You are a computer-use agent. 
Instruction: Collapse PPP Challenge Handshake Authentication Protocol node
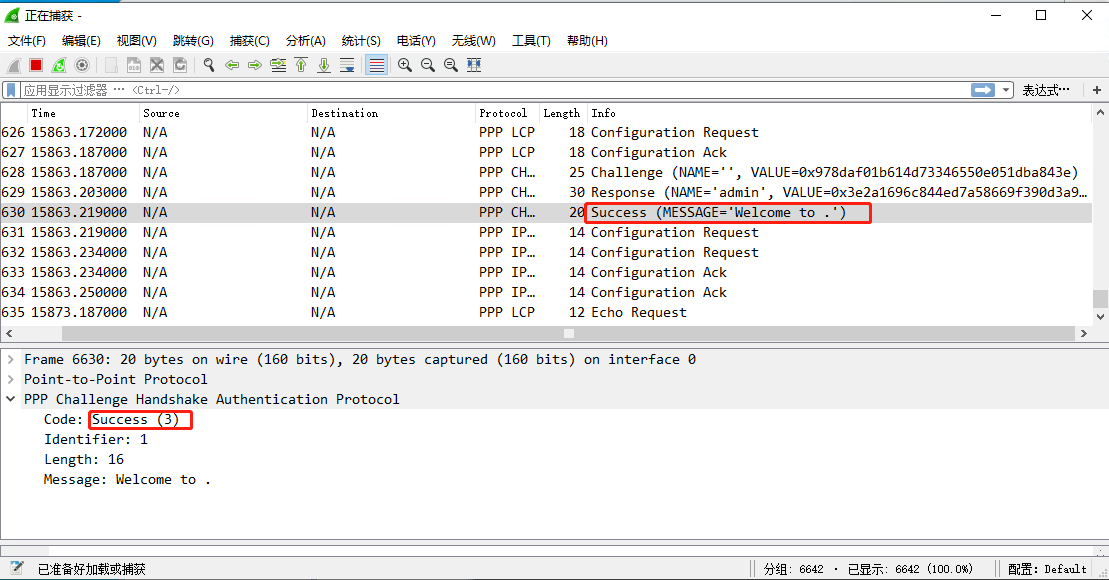11,399
